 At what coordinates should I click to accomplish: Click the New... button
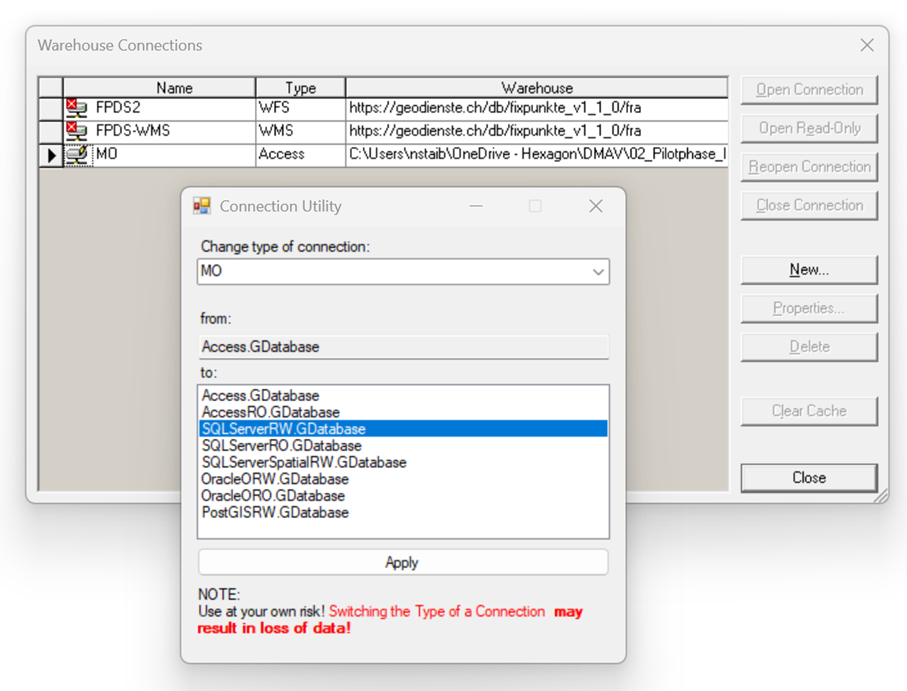808,270
